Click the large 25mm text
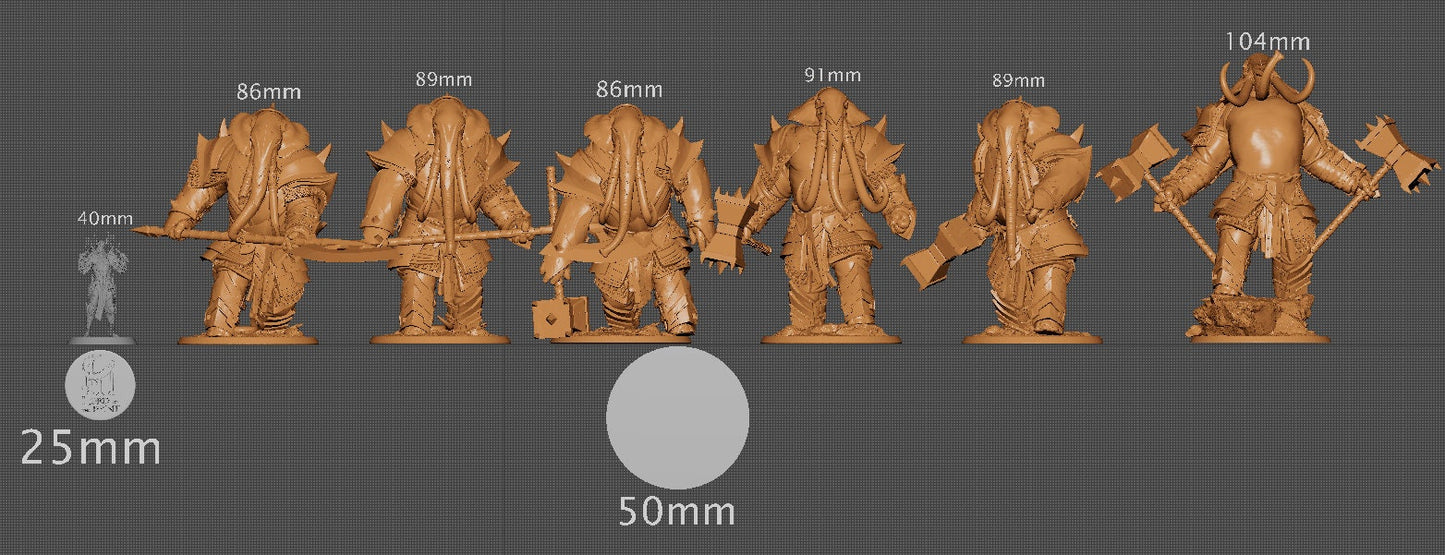 91,449
